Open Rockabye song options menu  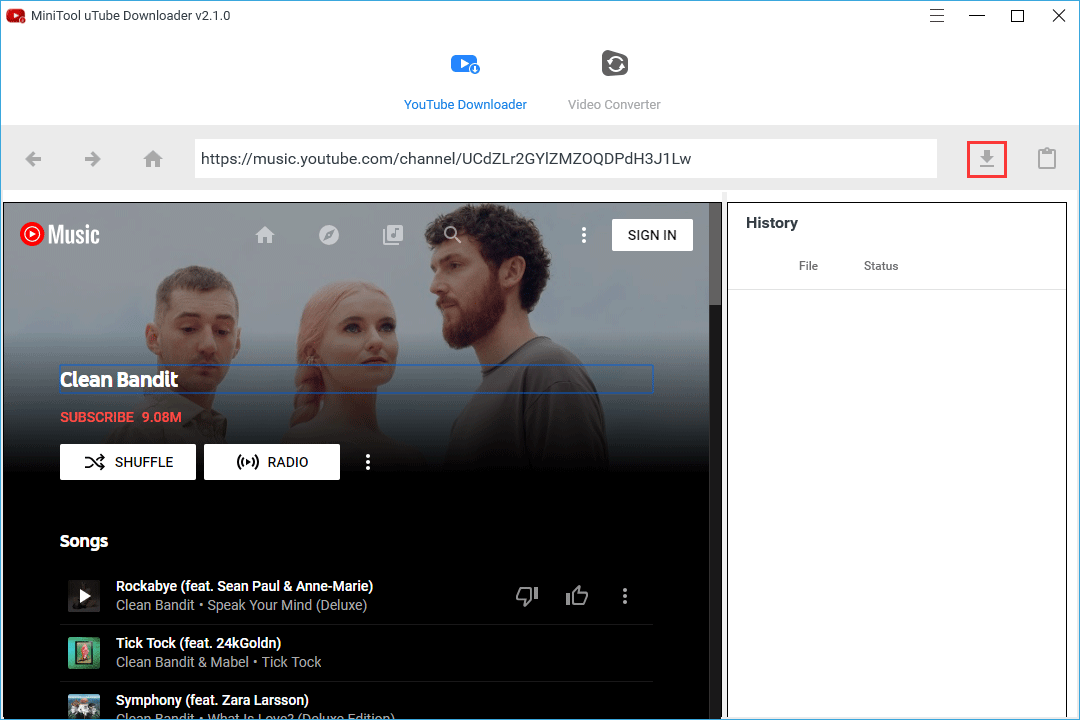point(625,596)
